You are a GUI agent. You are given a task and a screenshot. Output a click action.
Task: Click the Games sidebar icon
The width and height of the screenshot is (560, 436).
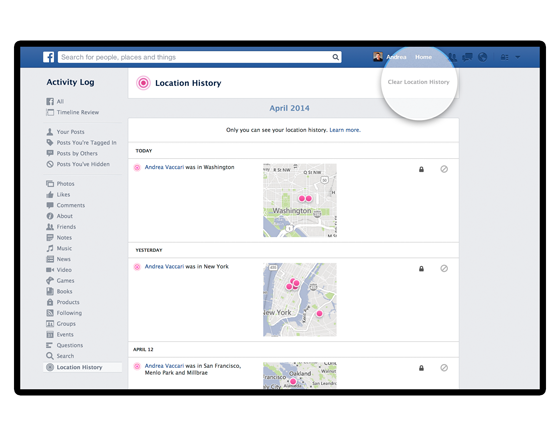(50, 280)
